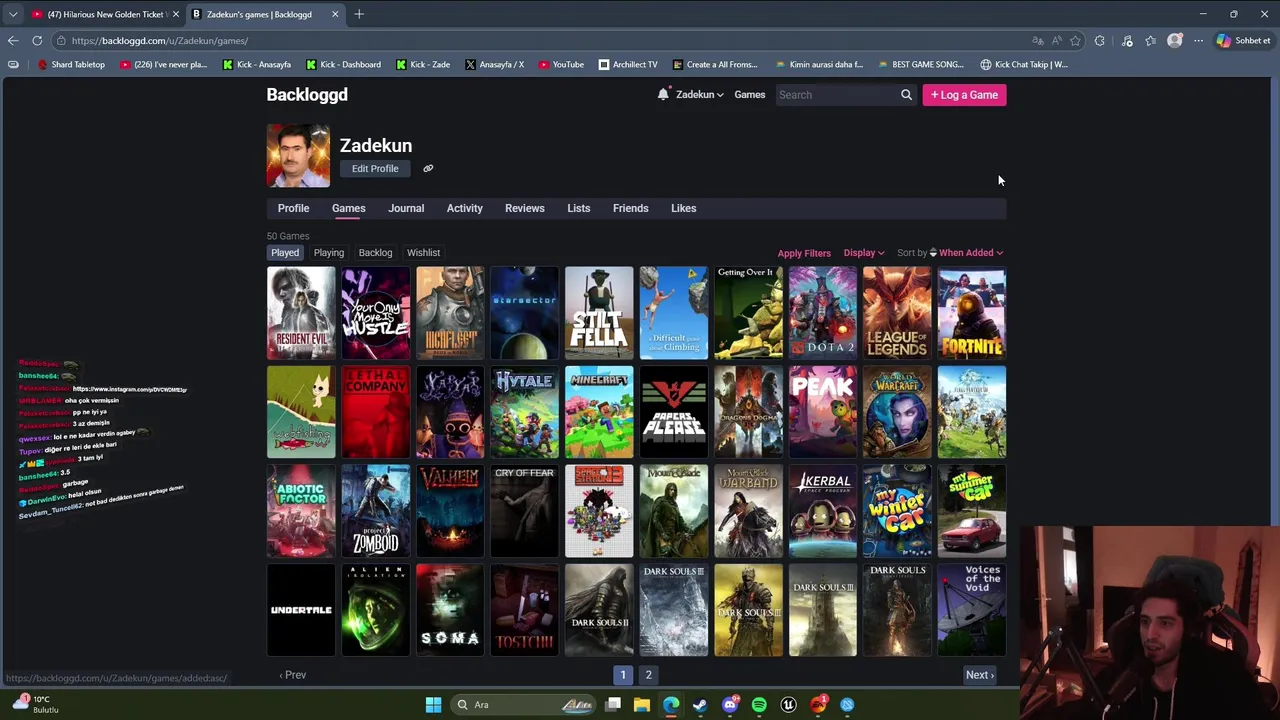Open Task View on taskbar
Screen dimensions: 1280x720
tap(613, 705)
